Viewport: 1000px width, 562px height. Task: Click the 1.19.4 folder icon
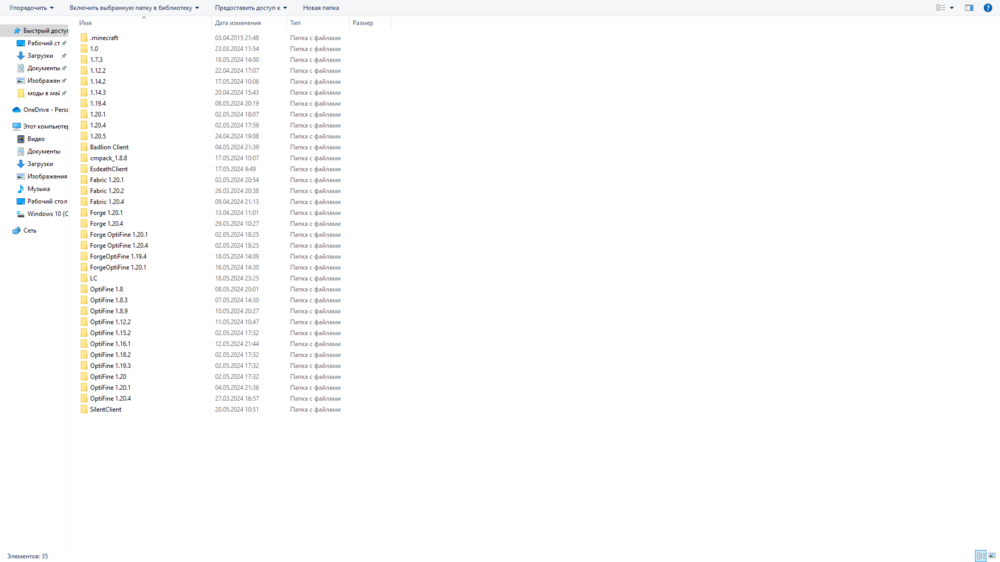point(84,103)
